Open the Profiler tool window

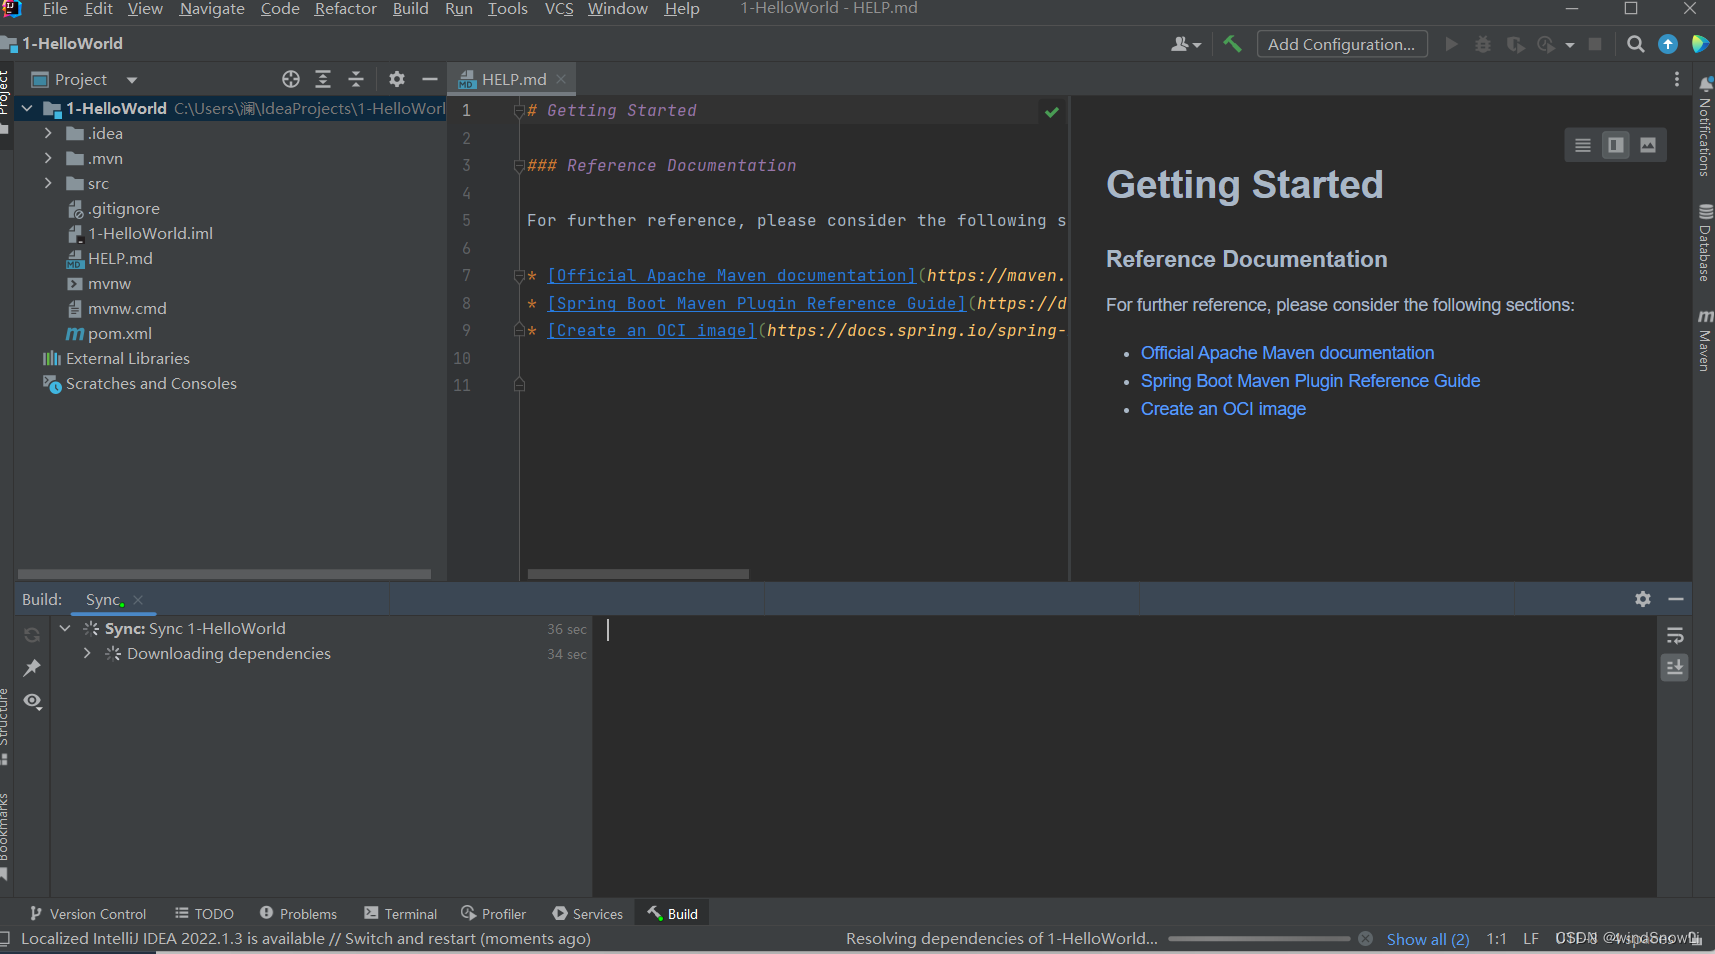coord(494,914)
